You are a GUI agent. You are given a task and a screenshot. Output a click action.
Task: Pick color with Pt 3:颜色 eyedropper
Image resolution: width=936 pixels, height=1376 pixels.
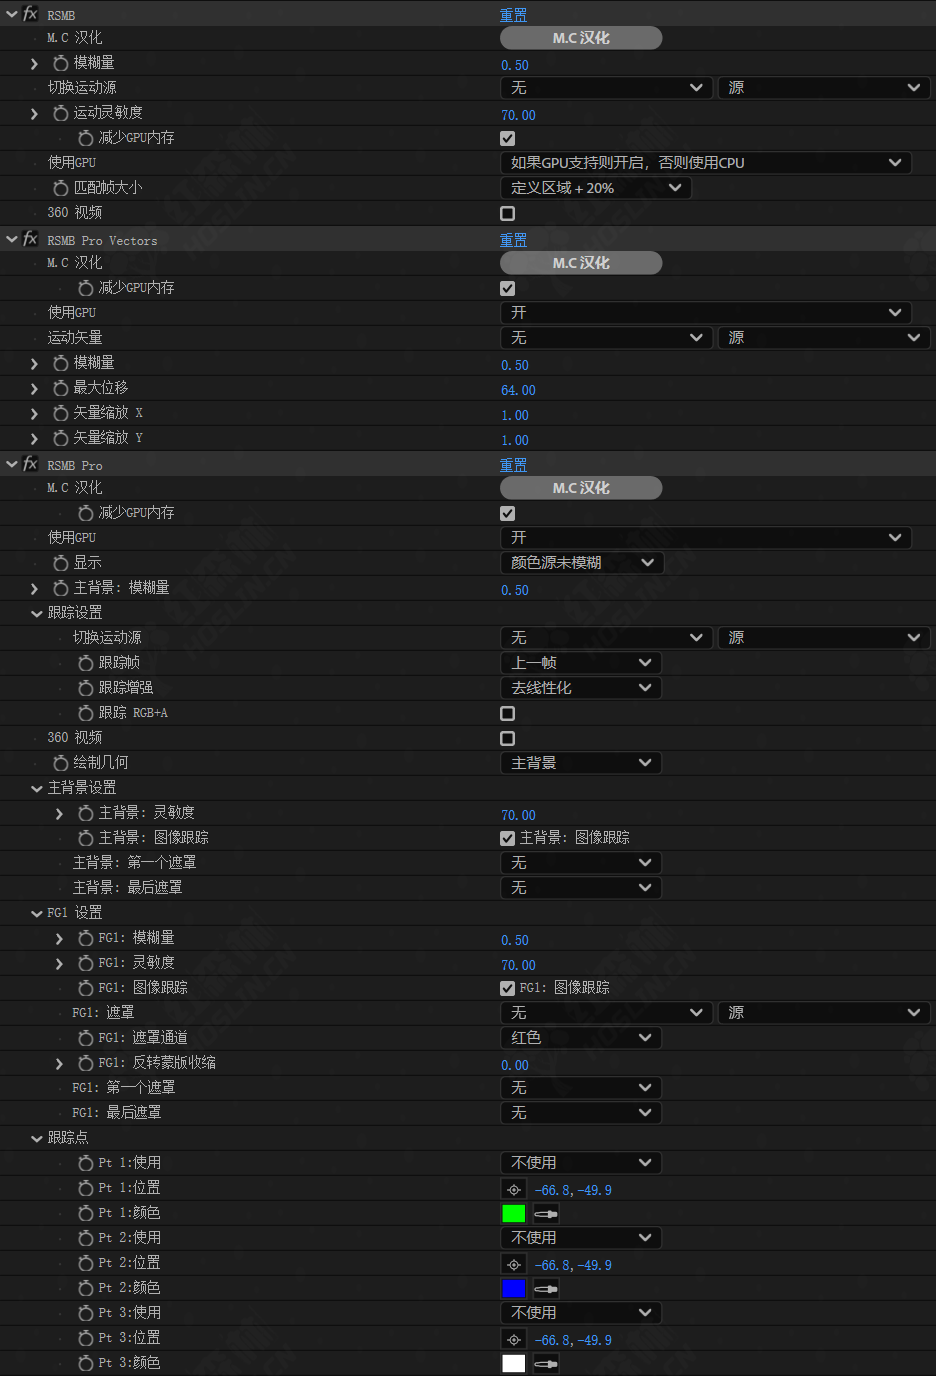[x=546, y=1364]
